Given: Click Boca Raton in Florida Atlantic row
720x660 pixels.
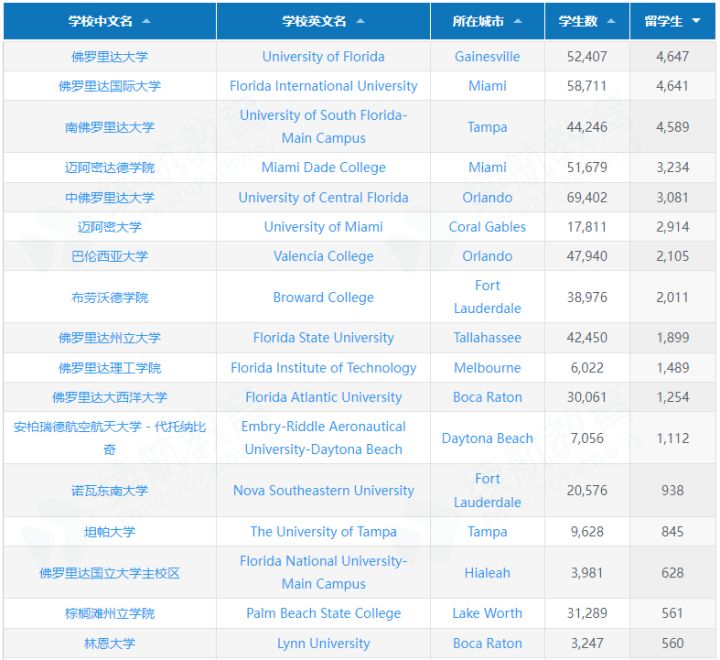Looking at the screenshot, I should pos(487,397).
